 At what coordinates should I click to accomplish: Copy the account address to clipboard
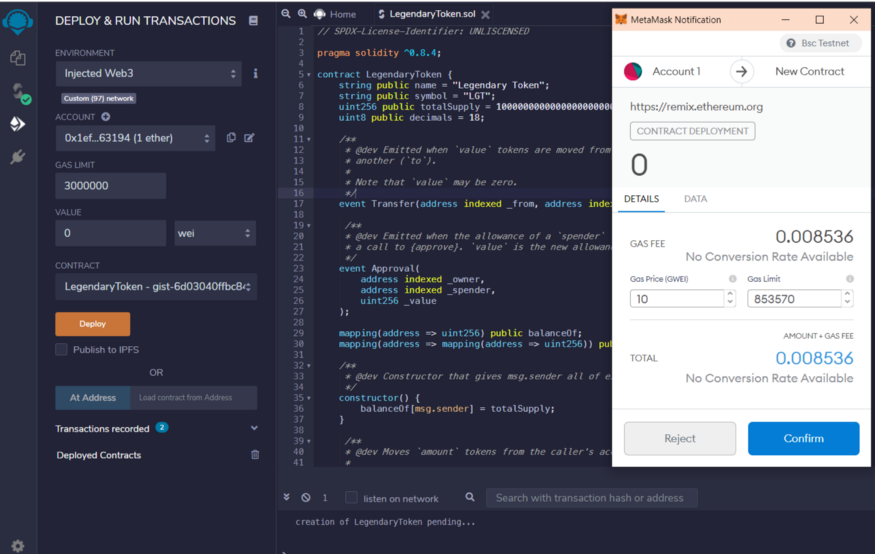click(231, 138)
